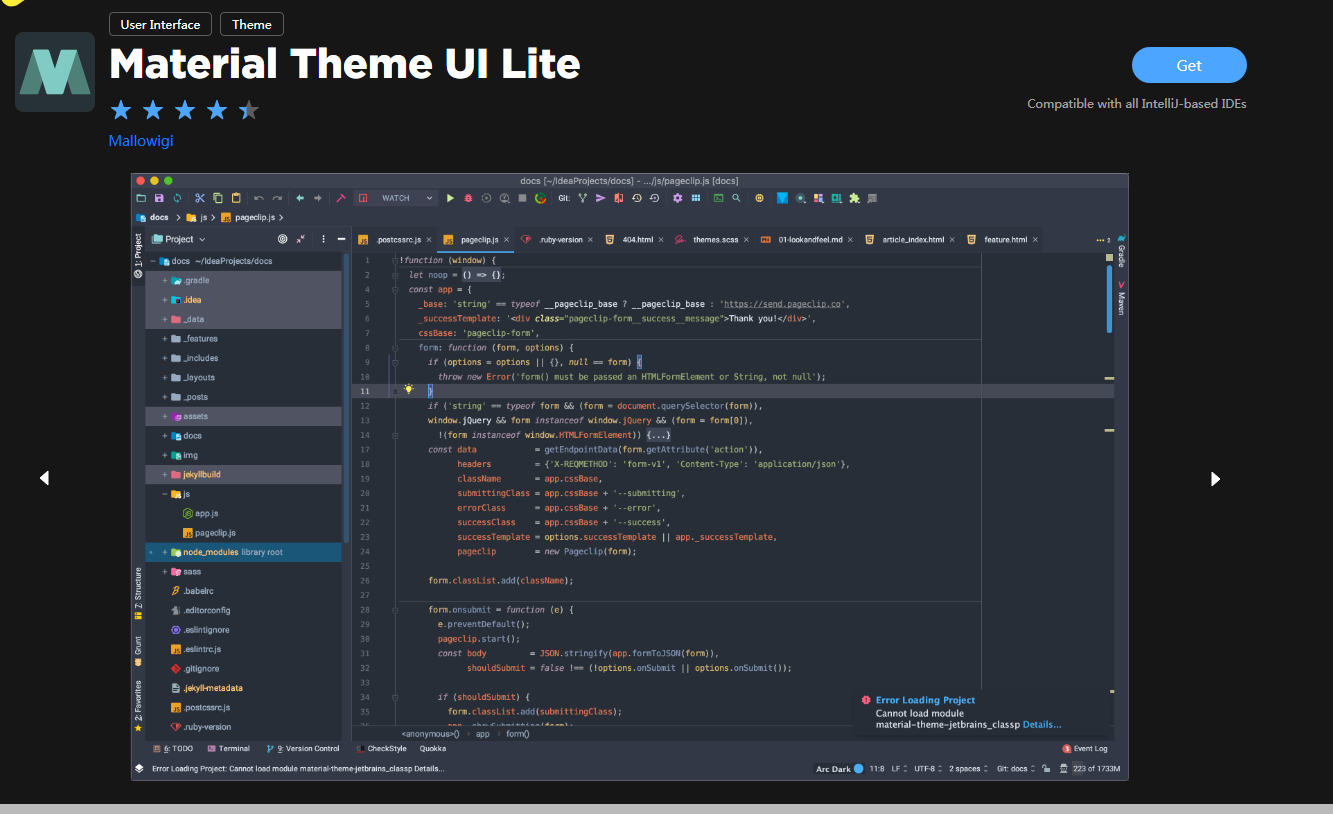Expand the _posts folder
The width and height of the screenshot is (1333, 814).
(x=163, y=397)
